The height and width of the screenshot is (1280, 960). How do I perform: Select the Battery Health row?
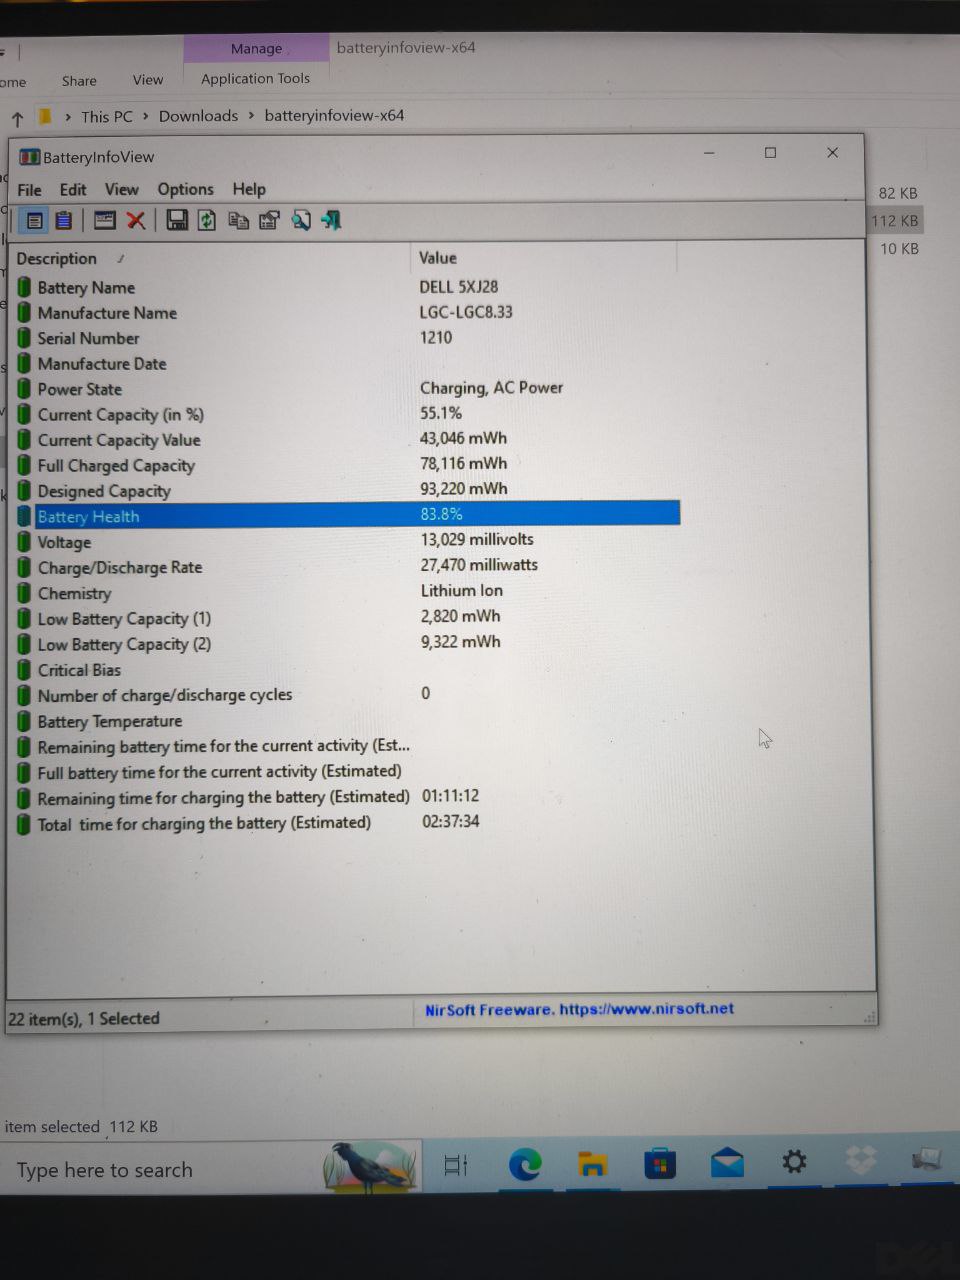[x=88, y=517]
